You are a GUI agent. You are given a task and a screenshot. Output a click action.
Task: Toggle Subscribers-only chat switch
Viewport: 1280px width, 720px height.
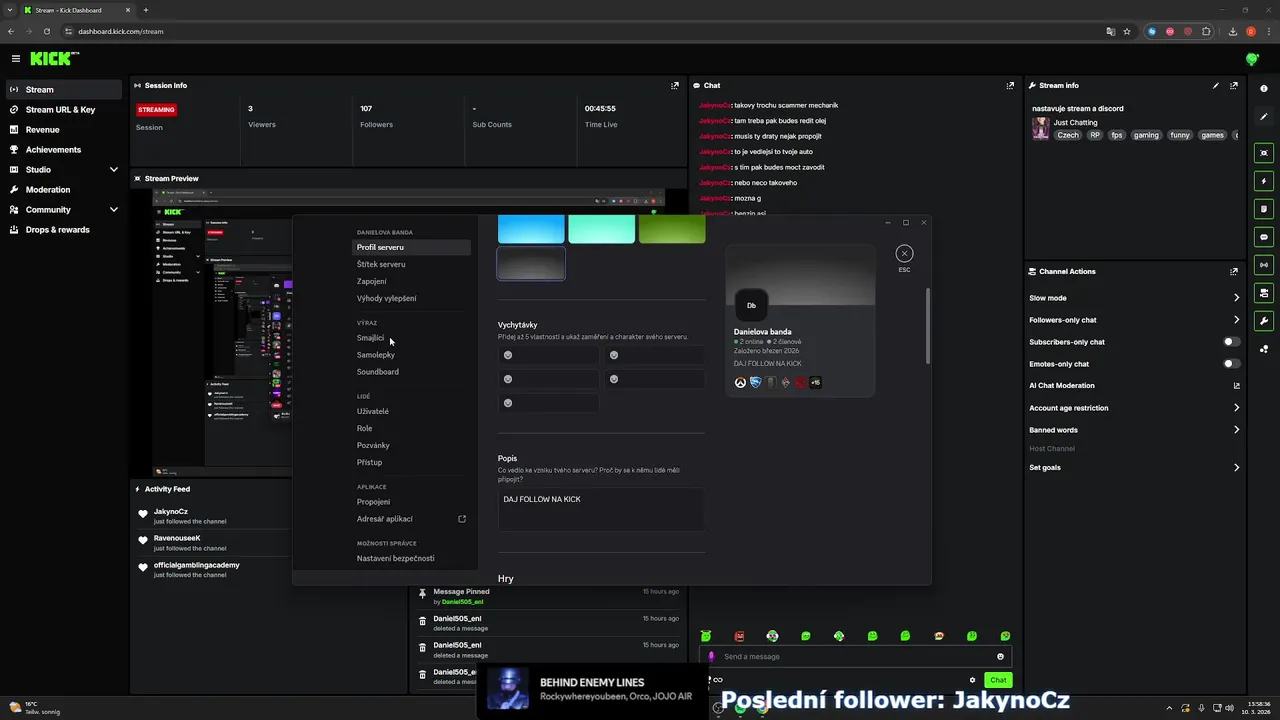pyautogui.click(x=1232, y=342)
